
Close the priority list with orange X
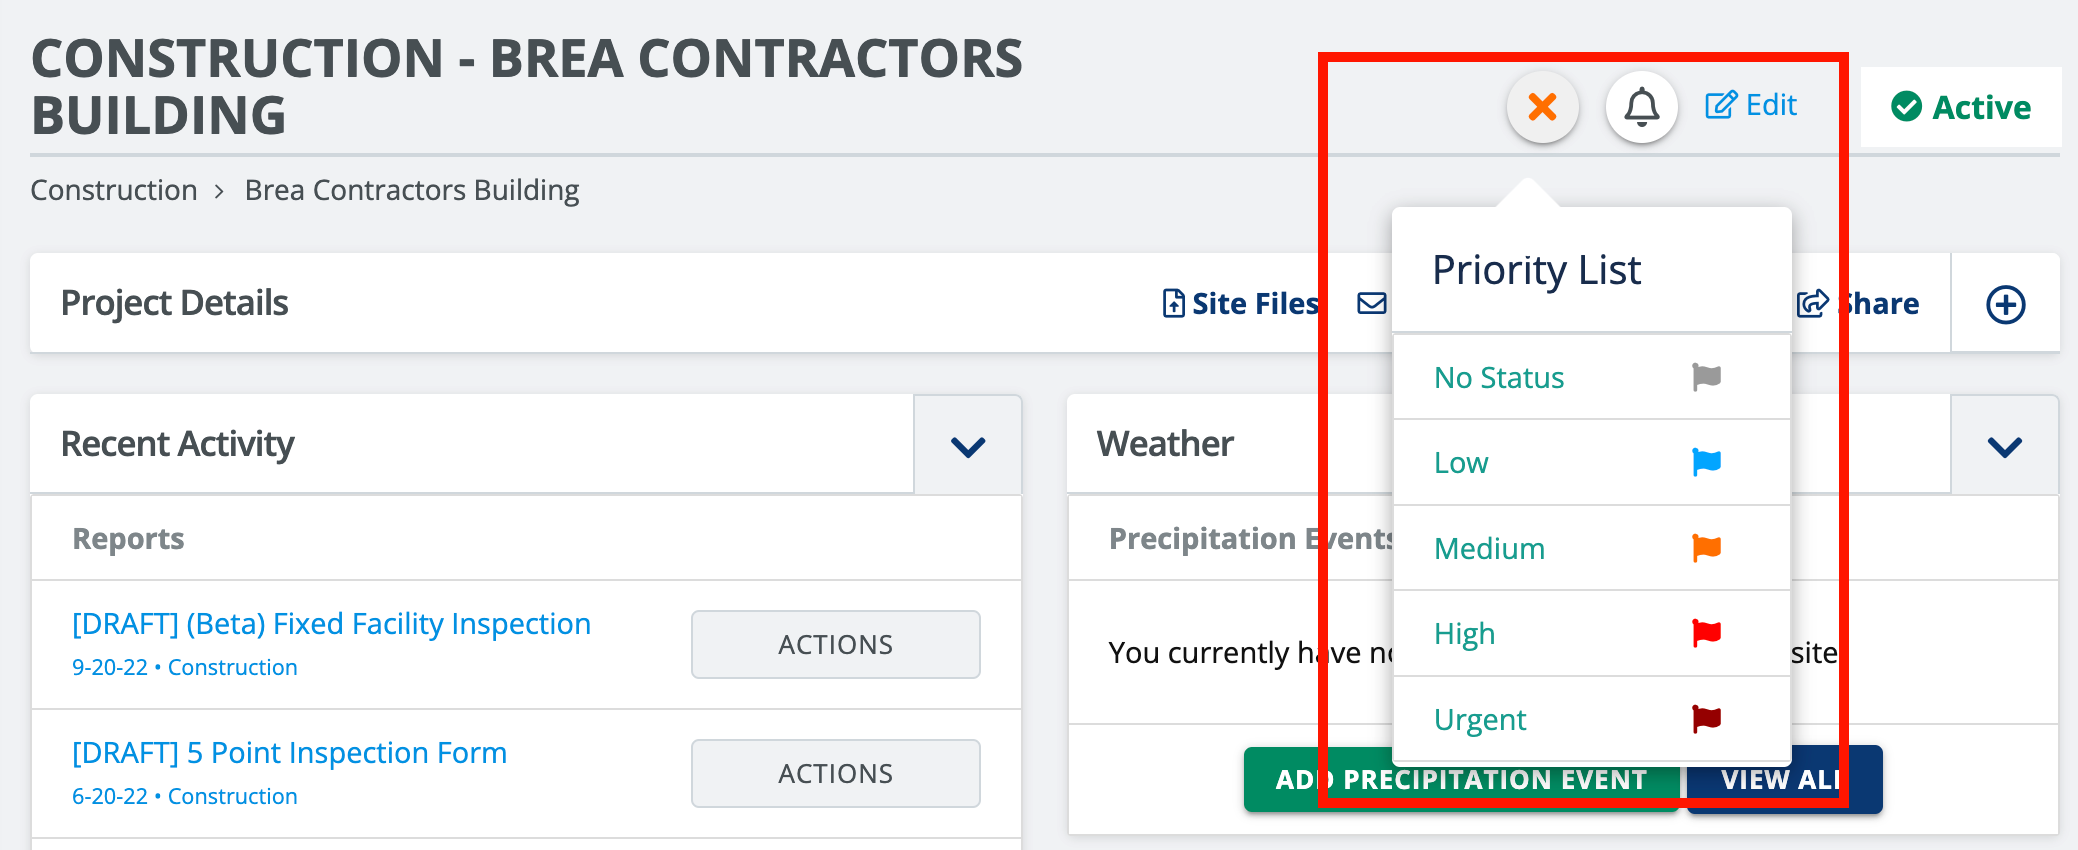click(x=1543, y=107)
